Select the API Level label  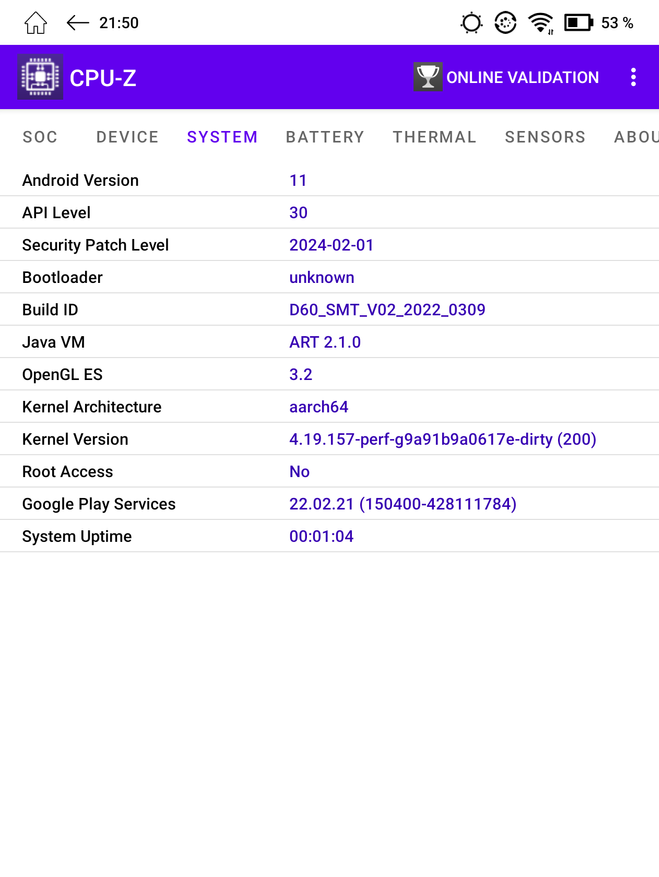tap(56, 213)
